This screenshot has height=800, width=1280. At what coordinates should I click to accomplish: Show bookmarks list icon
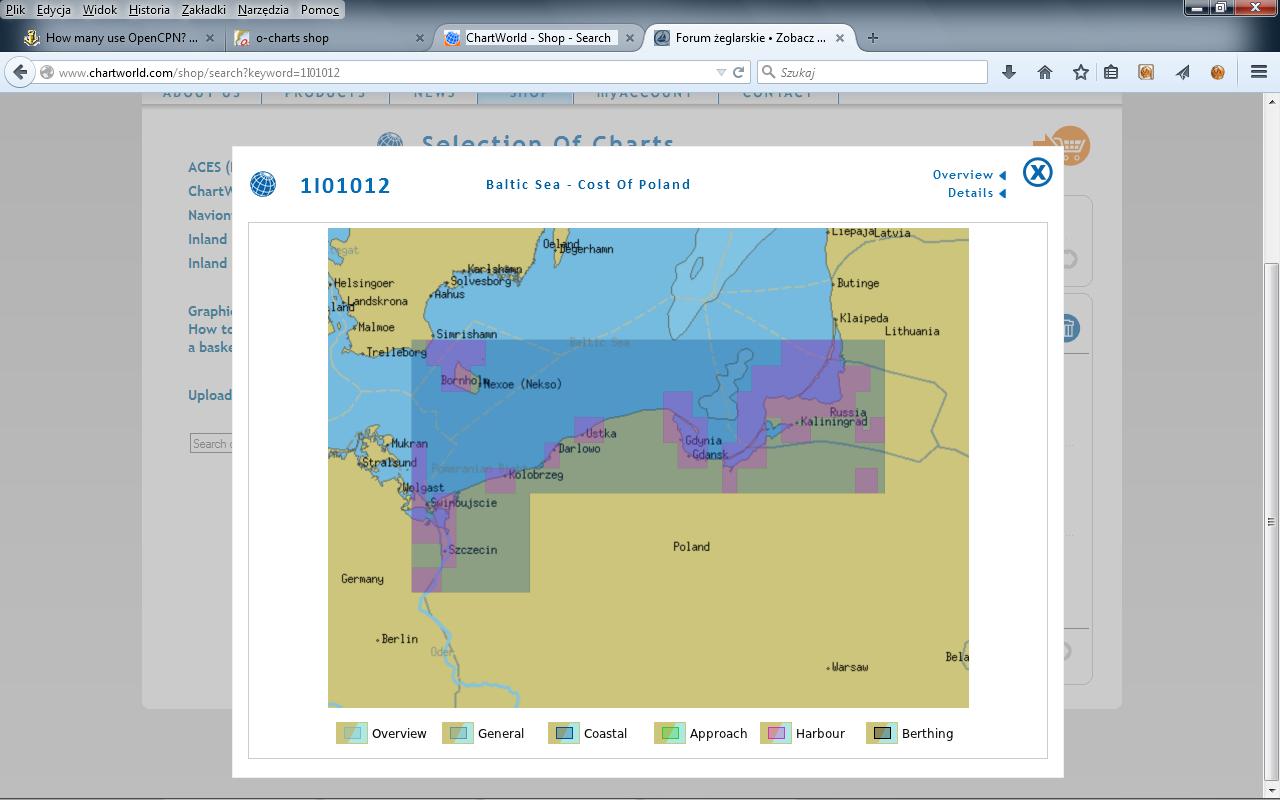click(1111, 72)
